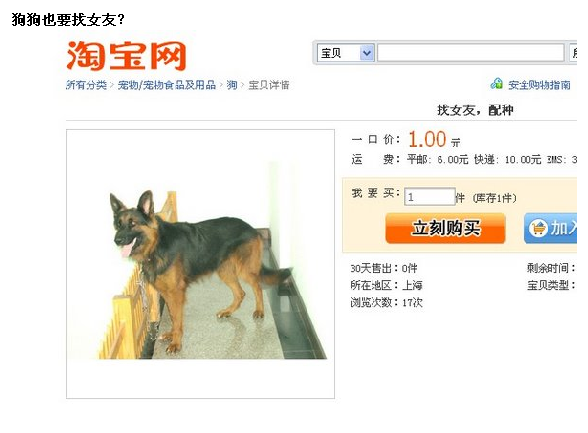Focus the search text field next to 宝贝
This screenshot has height=433, width=588.
coord(471,53)
